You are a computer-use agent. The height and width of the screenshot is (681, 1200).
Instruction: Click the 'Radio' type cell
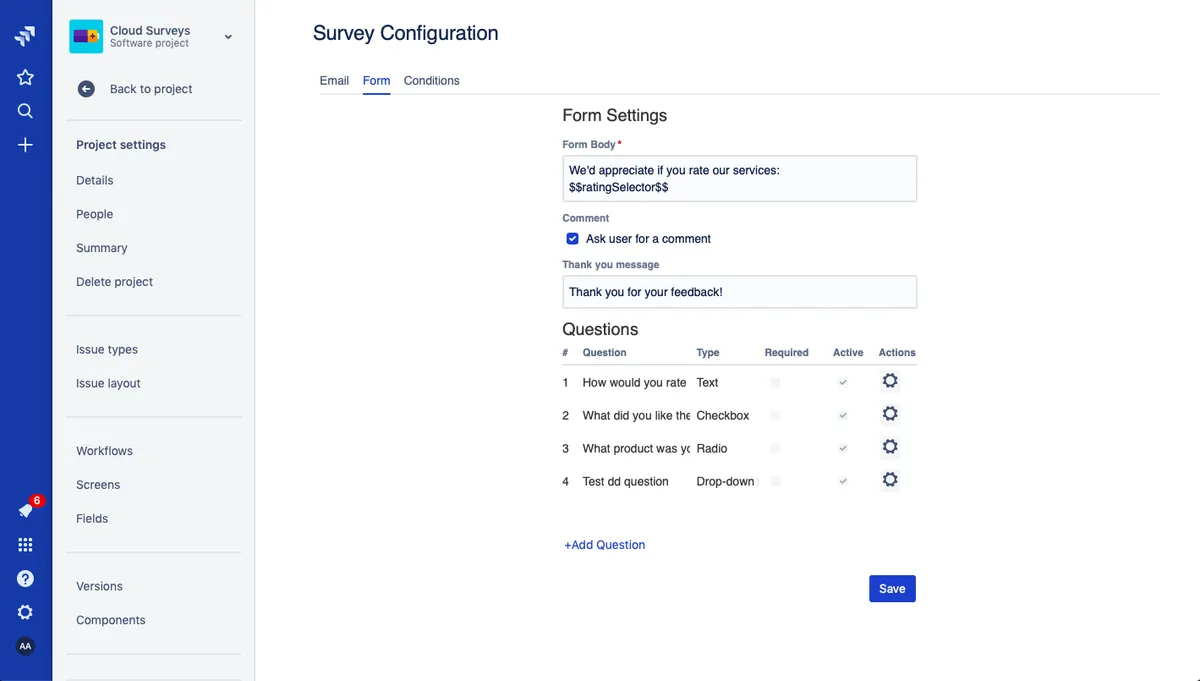712,449
